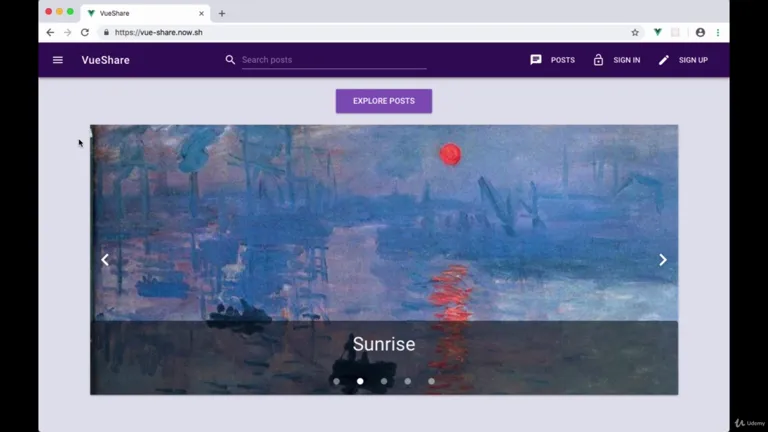Open the Chrome profile avatar
This screenshot has width=768, height=432.
coord(700,32)
